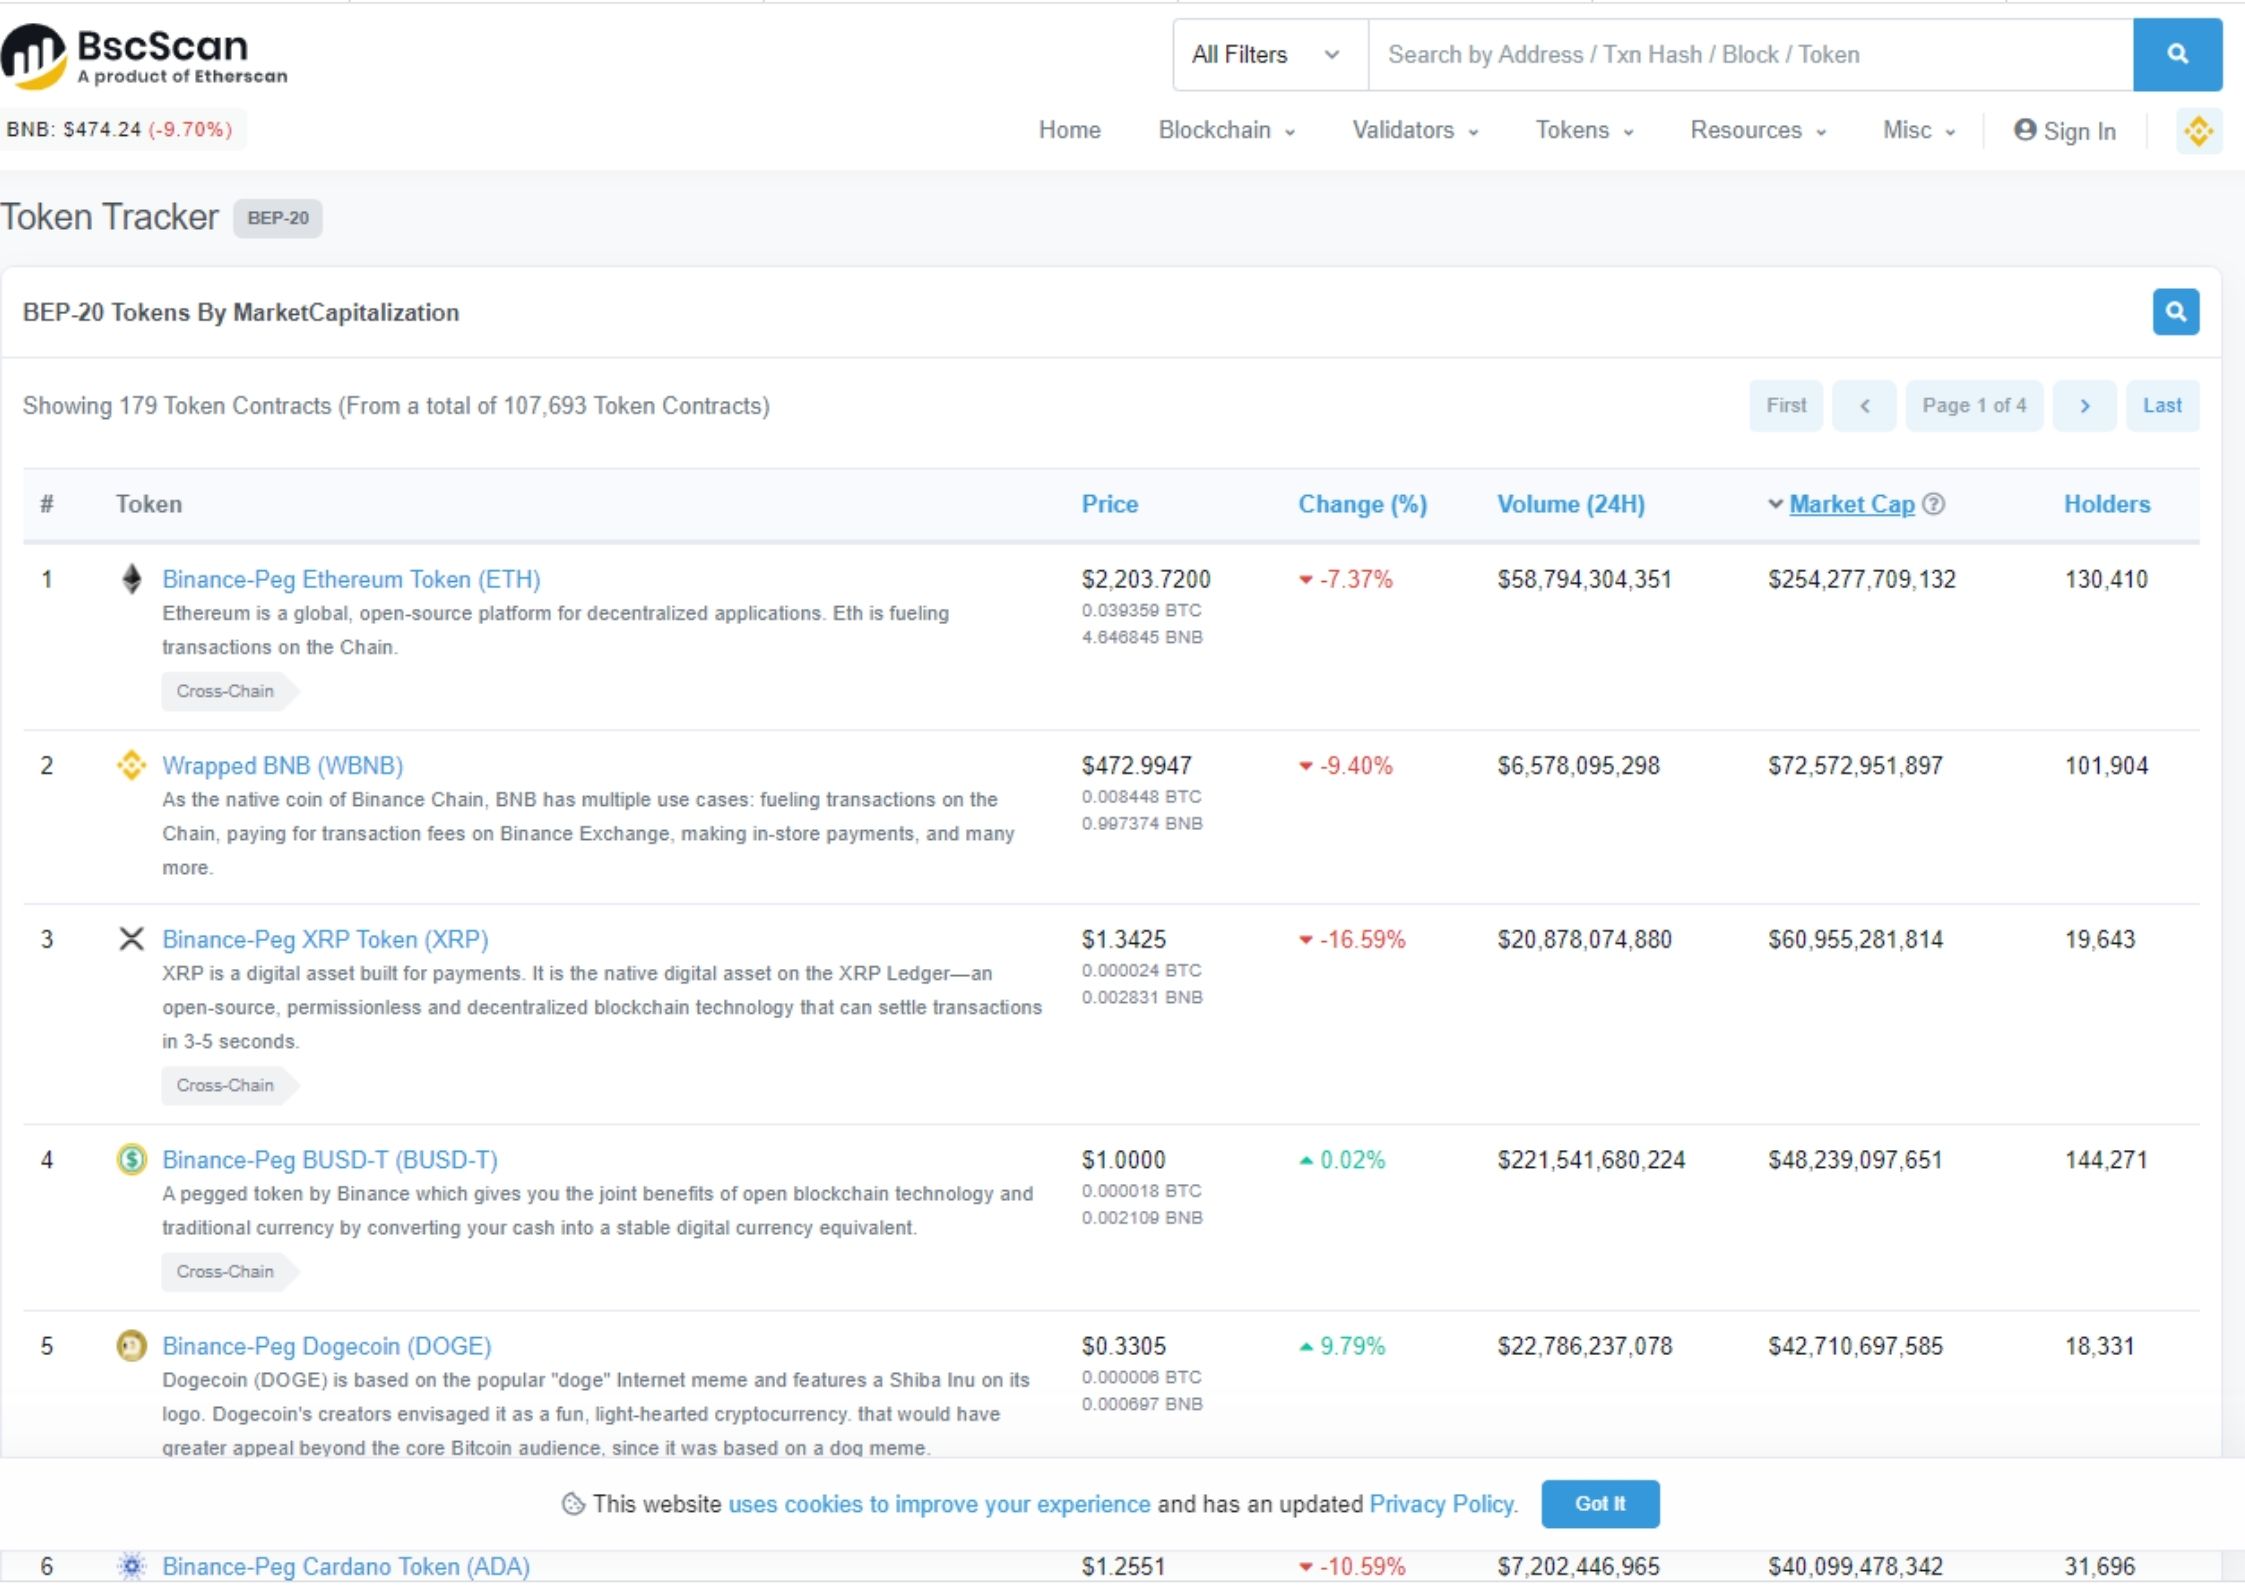Focus the address search input field

(x=1750, y=55)
